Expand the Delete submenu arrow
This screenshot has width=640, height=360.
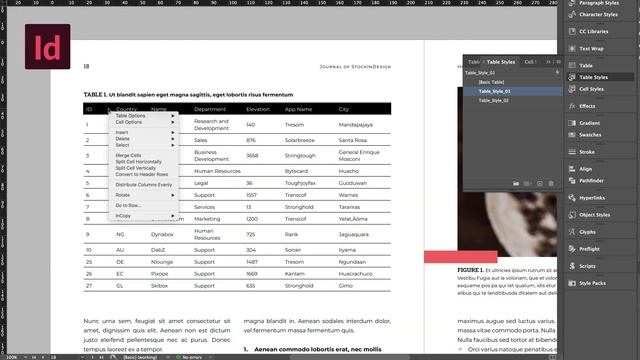pyautogui.click(x=173, y=139)
